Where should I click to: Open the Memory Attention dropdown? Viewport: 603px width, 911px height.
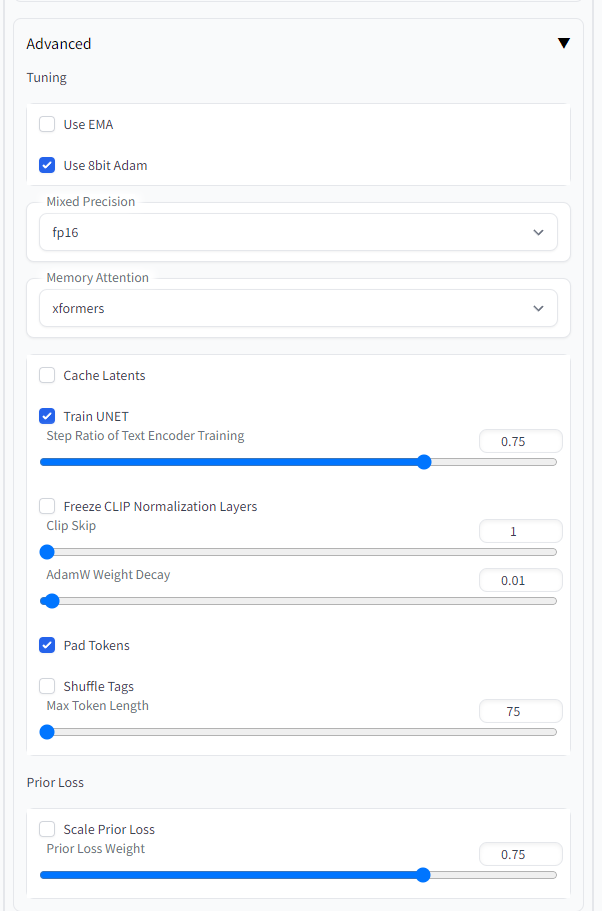(298, 308)
